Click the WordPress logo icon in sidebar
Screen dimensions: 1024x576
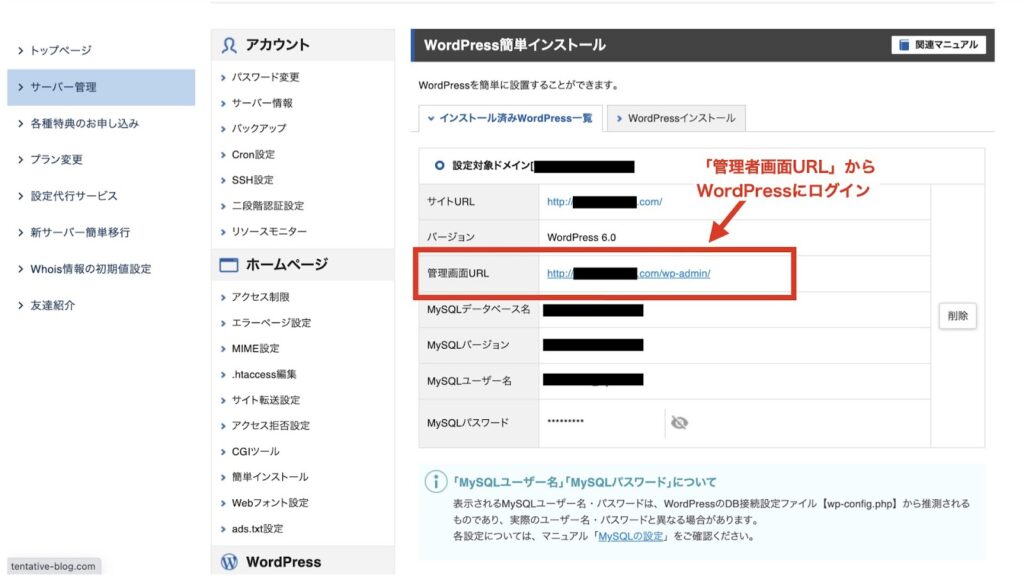pyautogui.click(x=229, y=562)
